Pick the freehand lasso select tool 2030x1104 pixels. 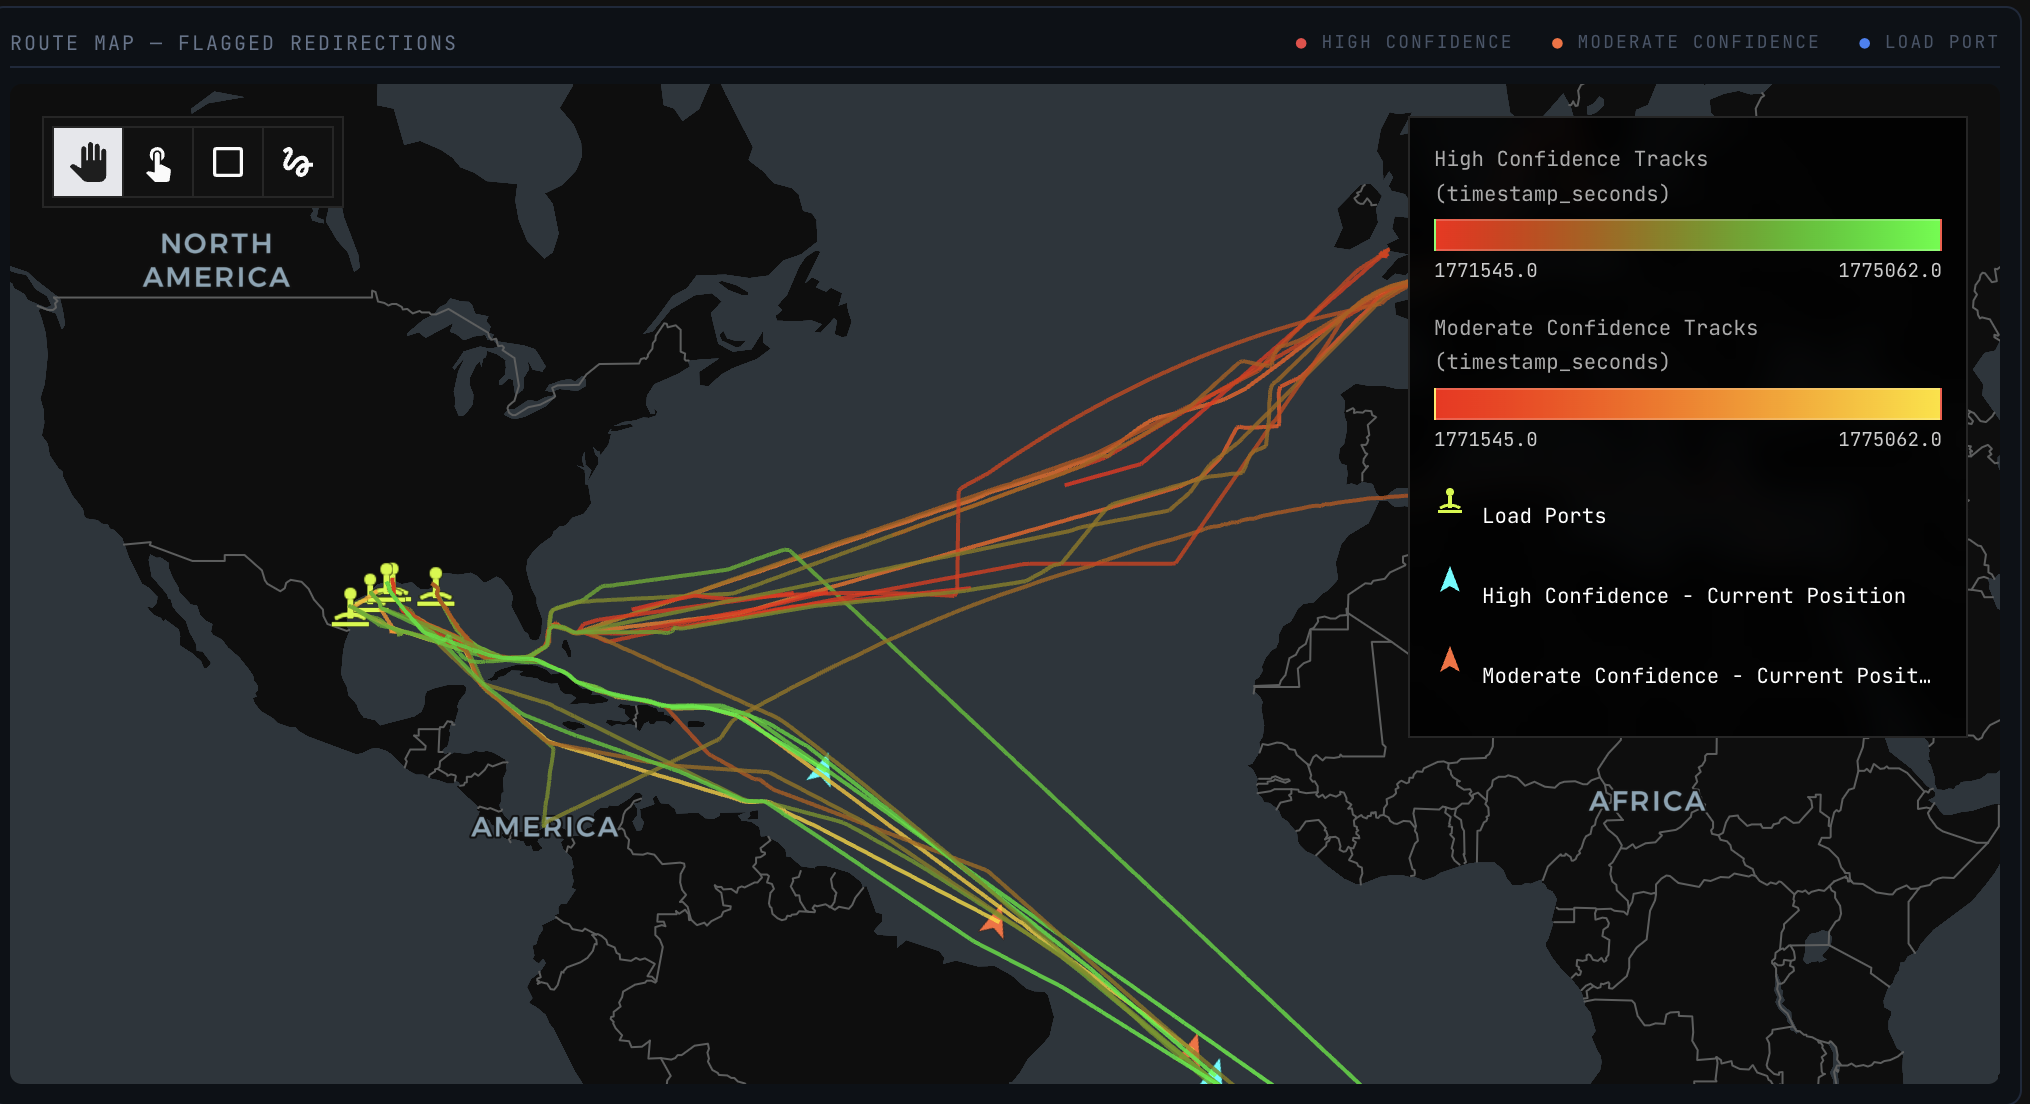tap(297, 162)
